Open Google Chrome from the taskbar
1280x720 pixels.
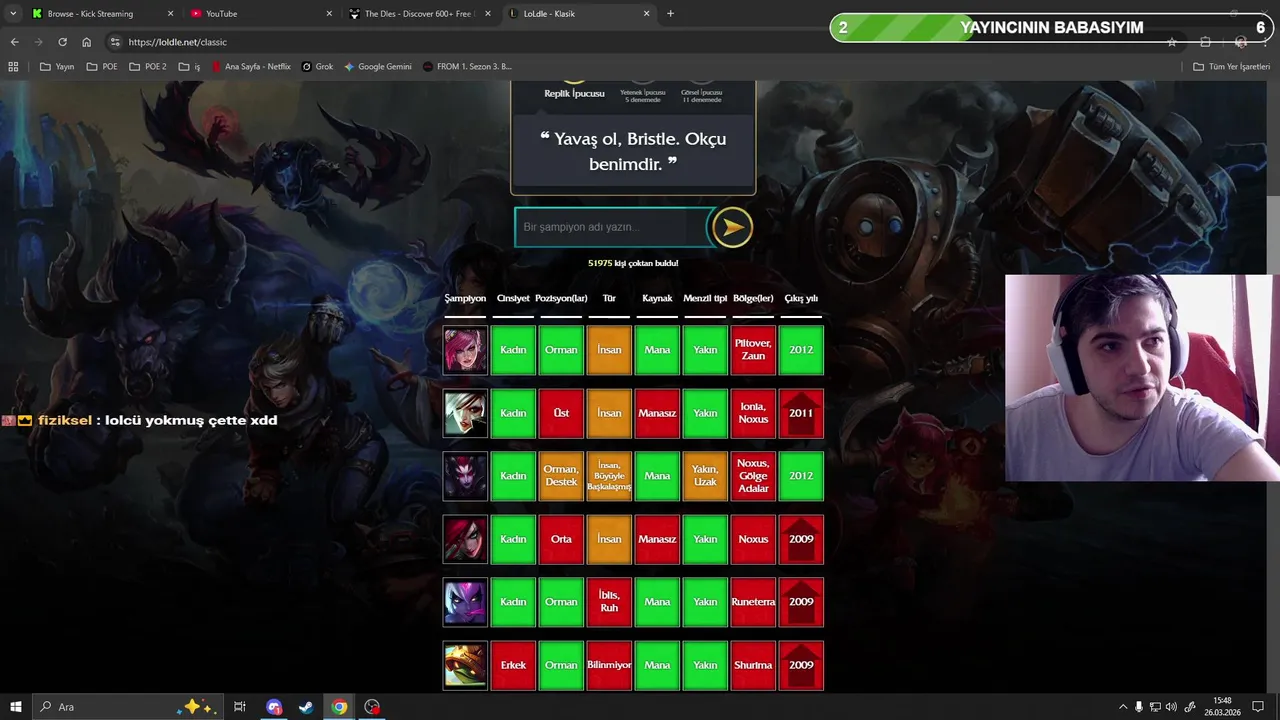tap(339, 707)
